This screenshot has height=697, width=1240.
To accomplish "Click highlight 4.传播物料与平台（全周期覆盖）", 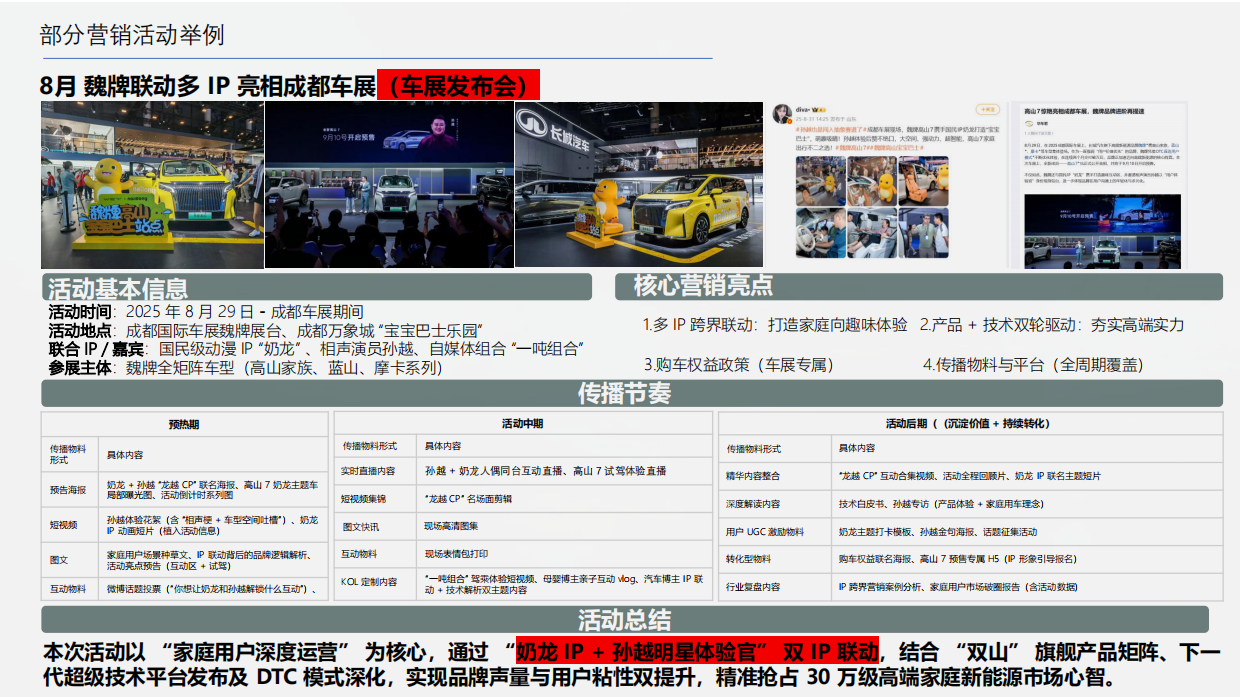I will (x=1034, y=365).
